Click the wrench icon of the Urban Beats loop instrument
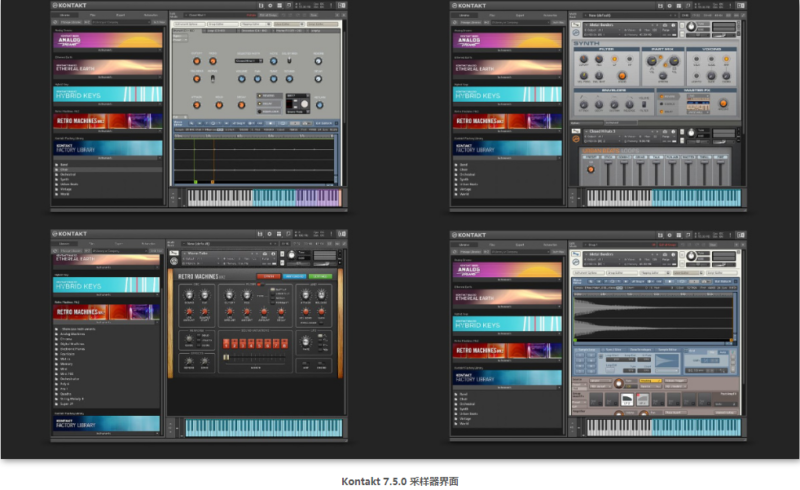 pyautogui.click(x=576, y=131)
